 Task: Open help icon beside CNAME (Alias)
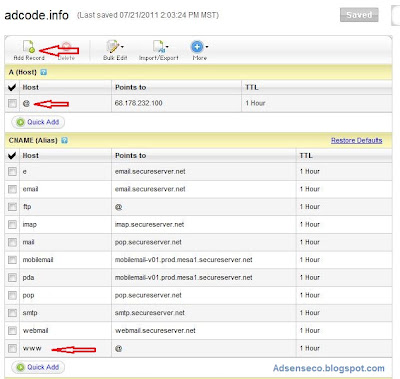64,140
